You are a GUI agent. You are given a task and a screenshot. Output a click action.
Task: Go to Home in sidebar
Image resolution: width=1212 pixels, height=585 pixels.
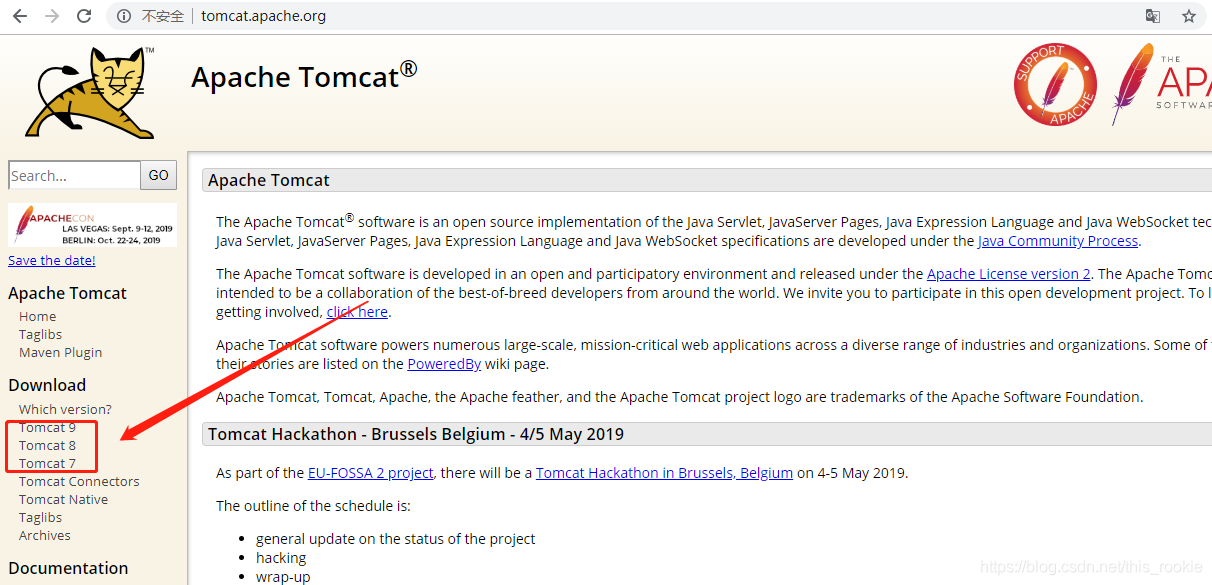(x=38, y=316)
